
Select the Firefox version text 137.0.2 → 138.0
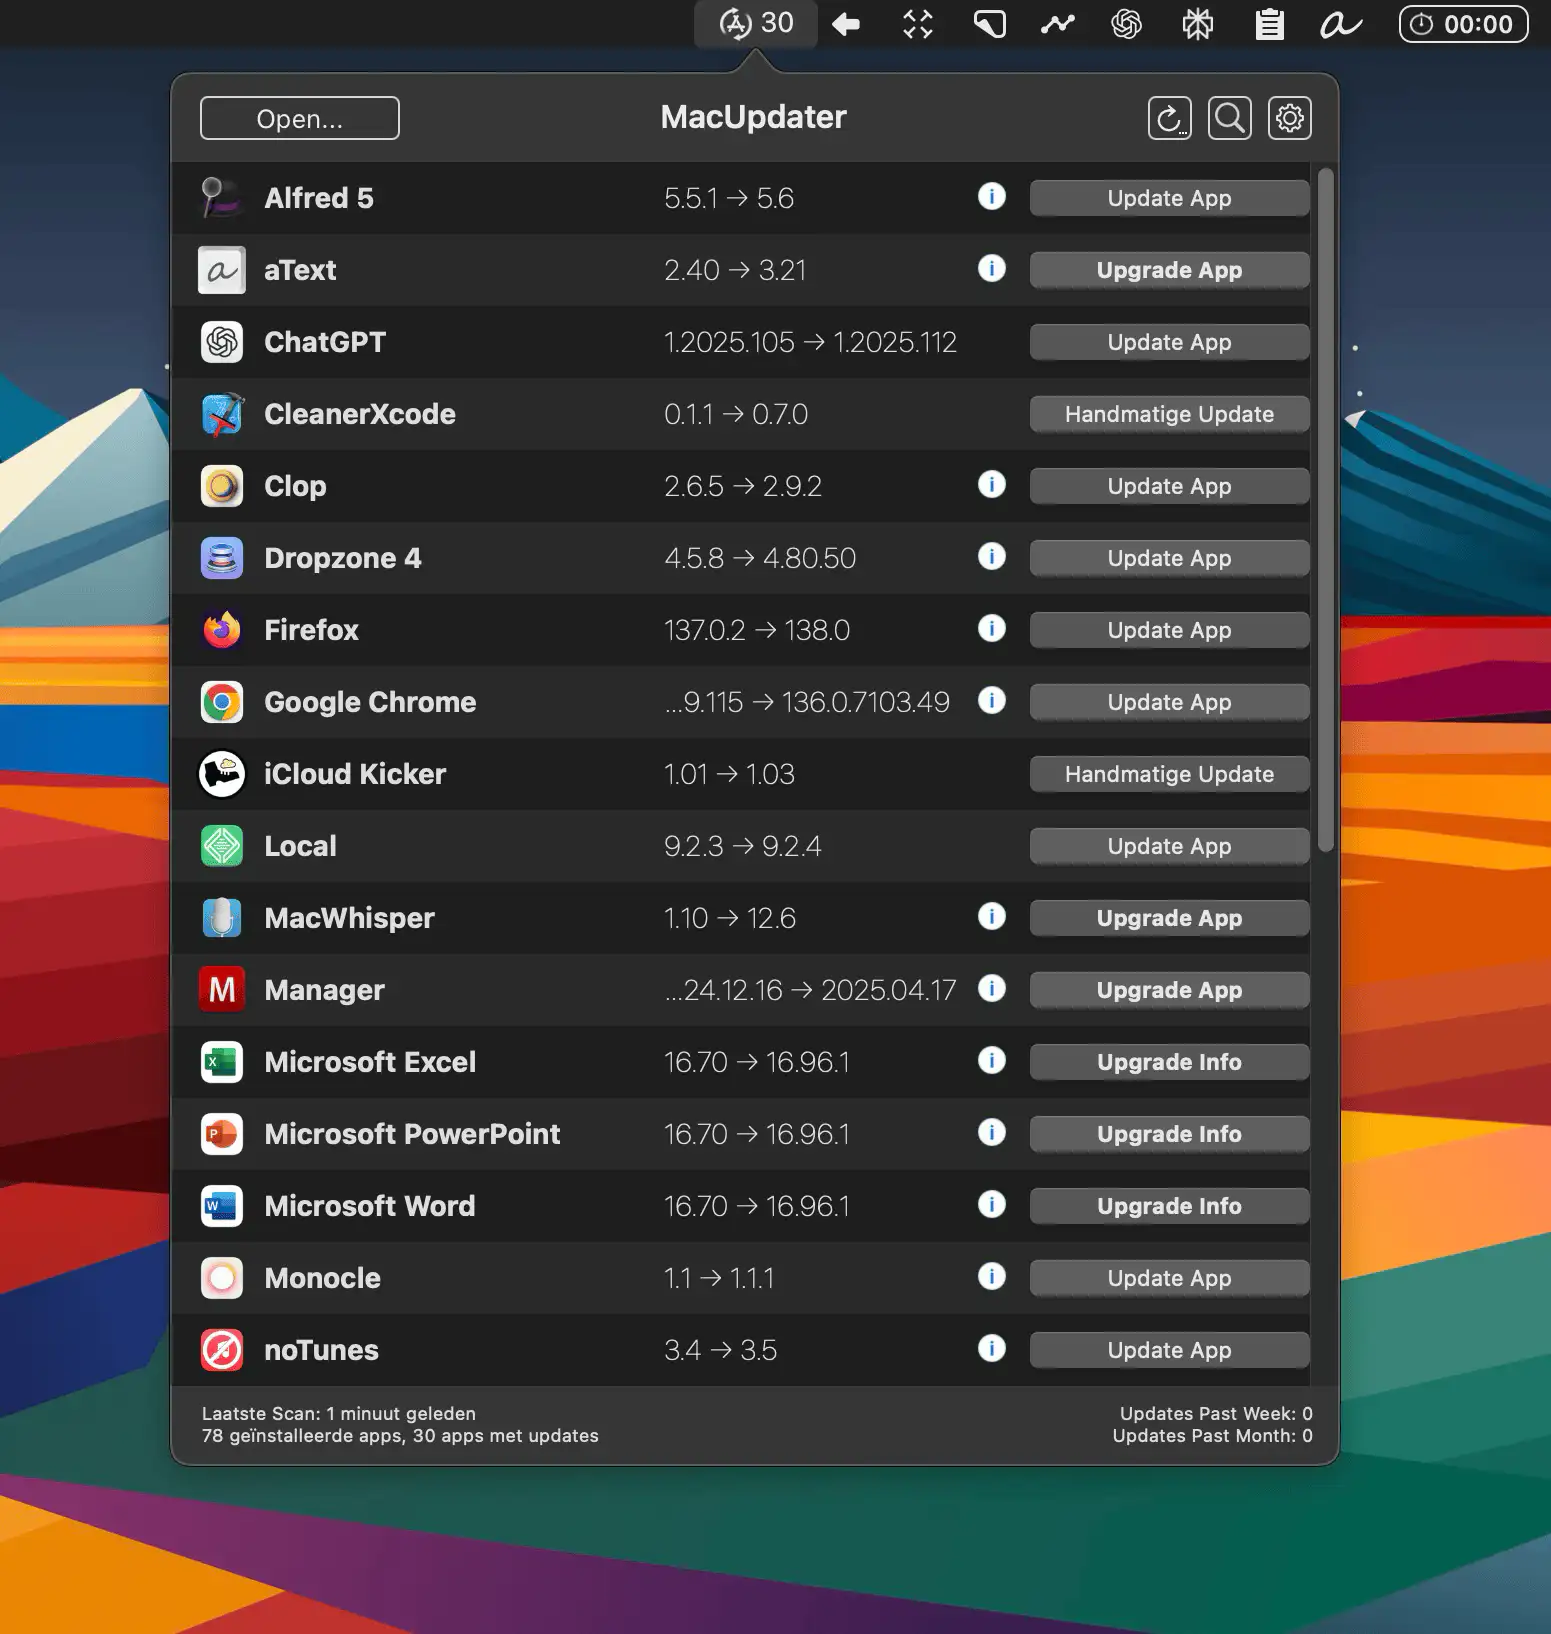click(757, 630)
